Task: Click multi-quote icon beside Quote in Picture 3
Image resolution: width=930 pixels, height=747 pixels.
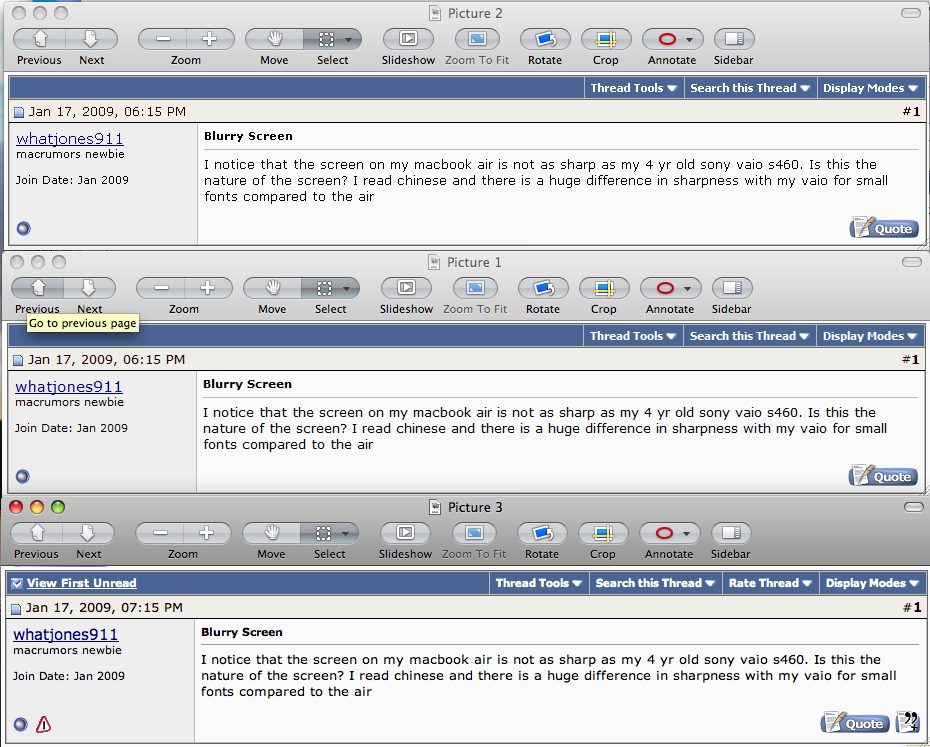Action: pyautogui.click(x=907, y=721)
